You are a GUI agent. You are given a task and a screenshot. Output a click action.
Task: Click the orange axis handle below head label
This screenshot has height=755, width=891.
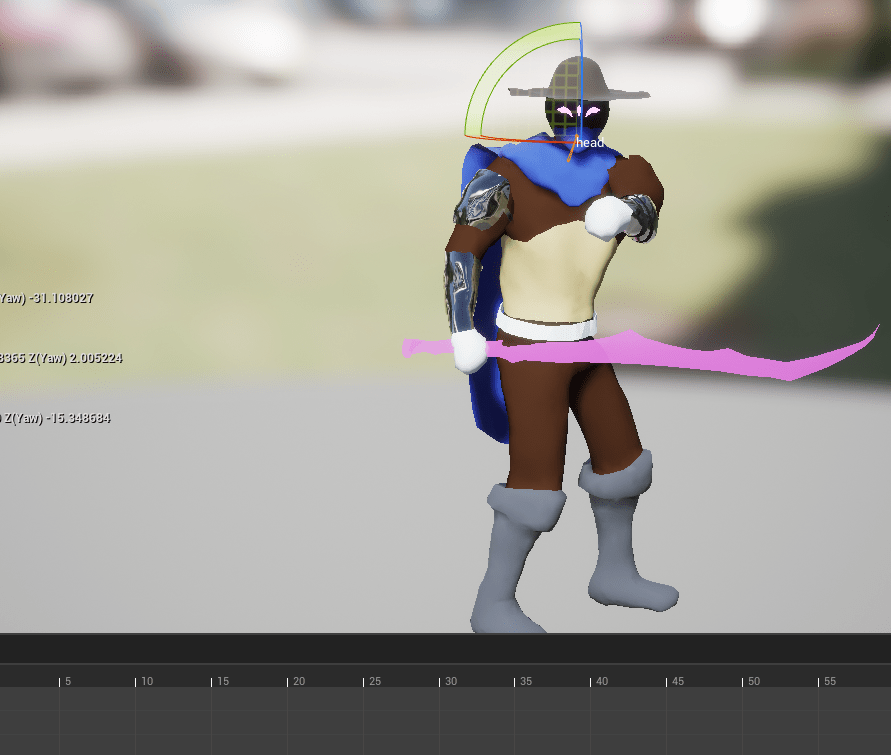tap(572, 151)
